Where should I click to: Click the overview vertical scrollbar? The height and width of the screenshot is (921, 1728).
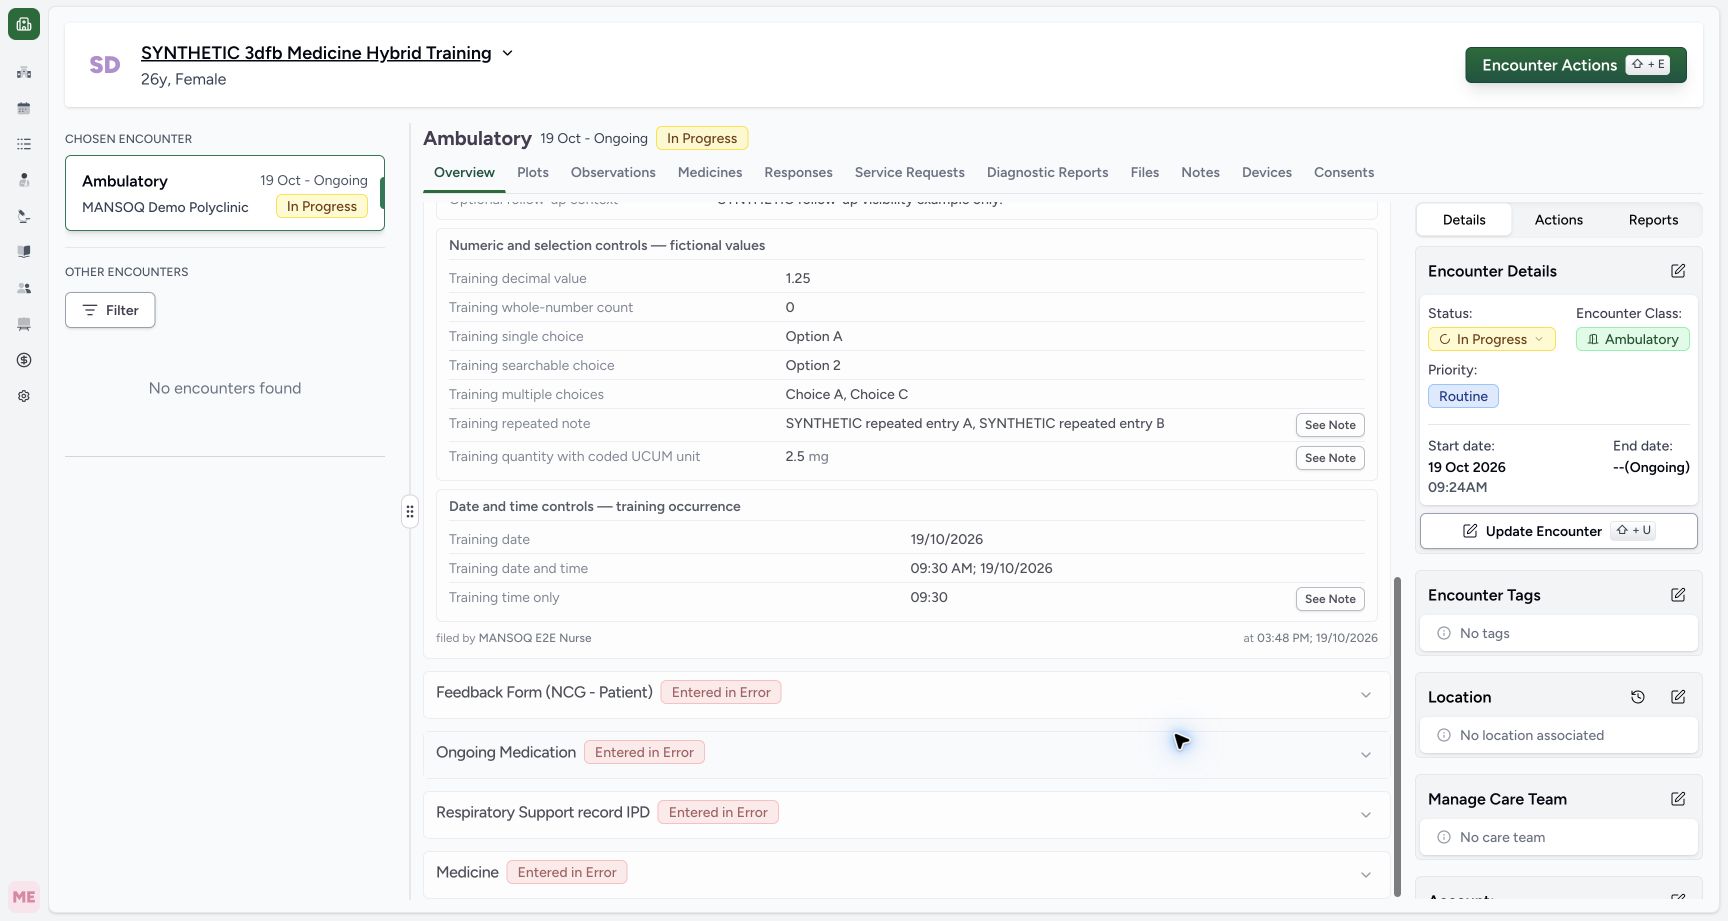tap(1398, 736)
